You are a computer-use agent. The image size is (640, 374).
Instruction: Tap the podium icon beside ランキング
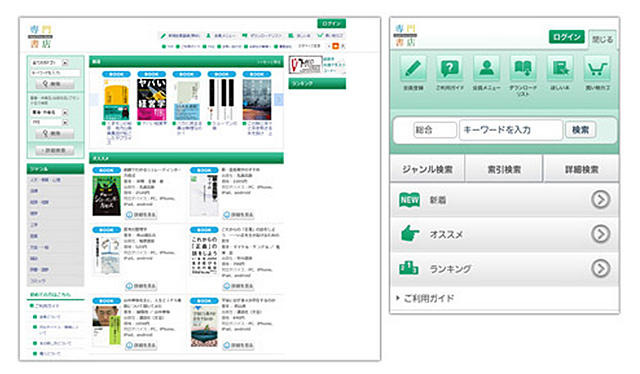point(409,268)
